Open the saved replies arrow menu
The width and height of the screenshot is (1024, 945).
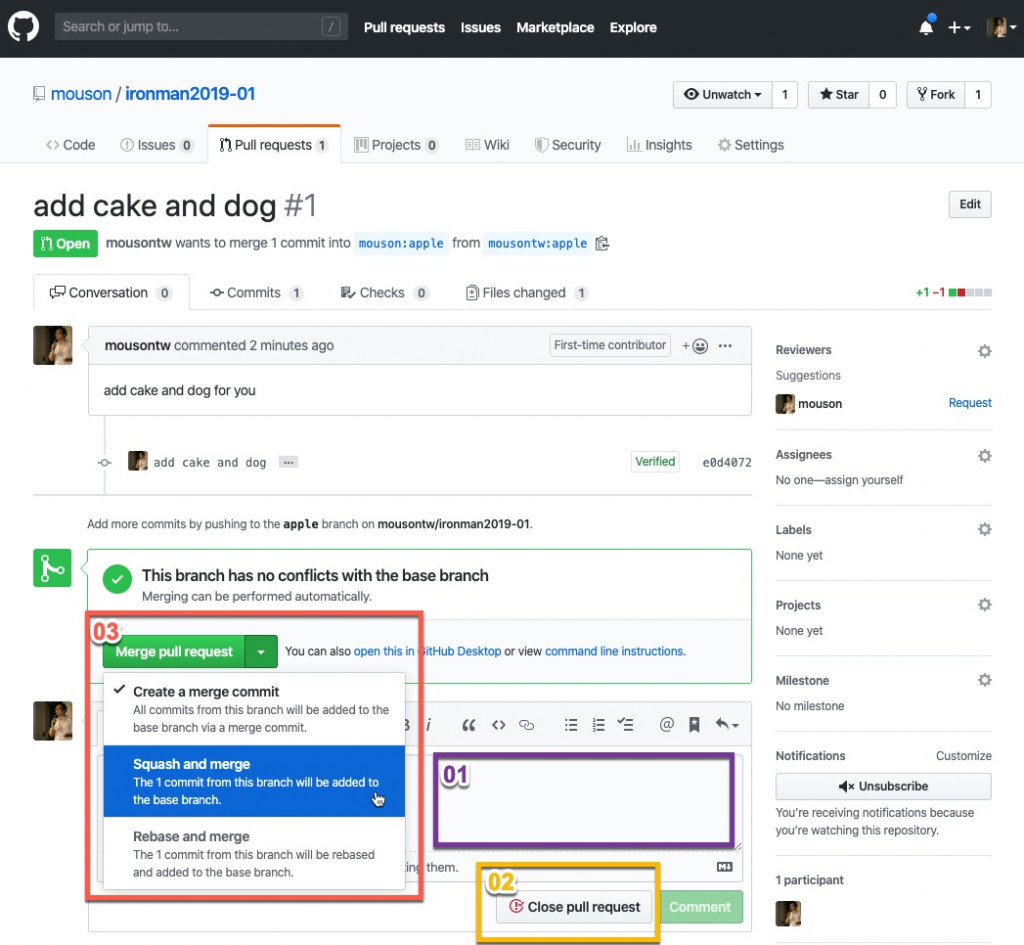[x=727, y=725]
